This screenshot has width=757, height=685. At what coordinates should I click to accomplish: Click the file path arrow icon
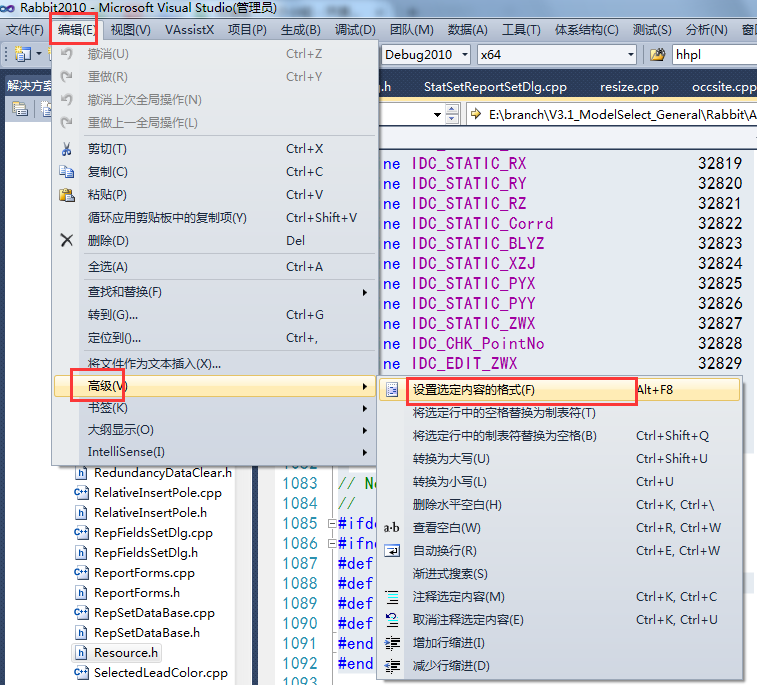[476, 114]
